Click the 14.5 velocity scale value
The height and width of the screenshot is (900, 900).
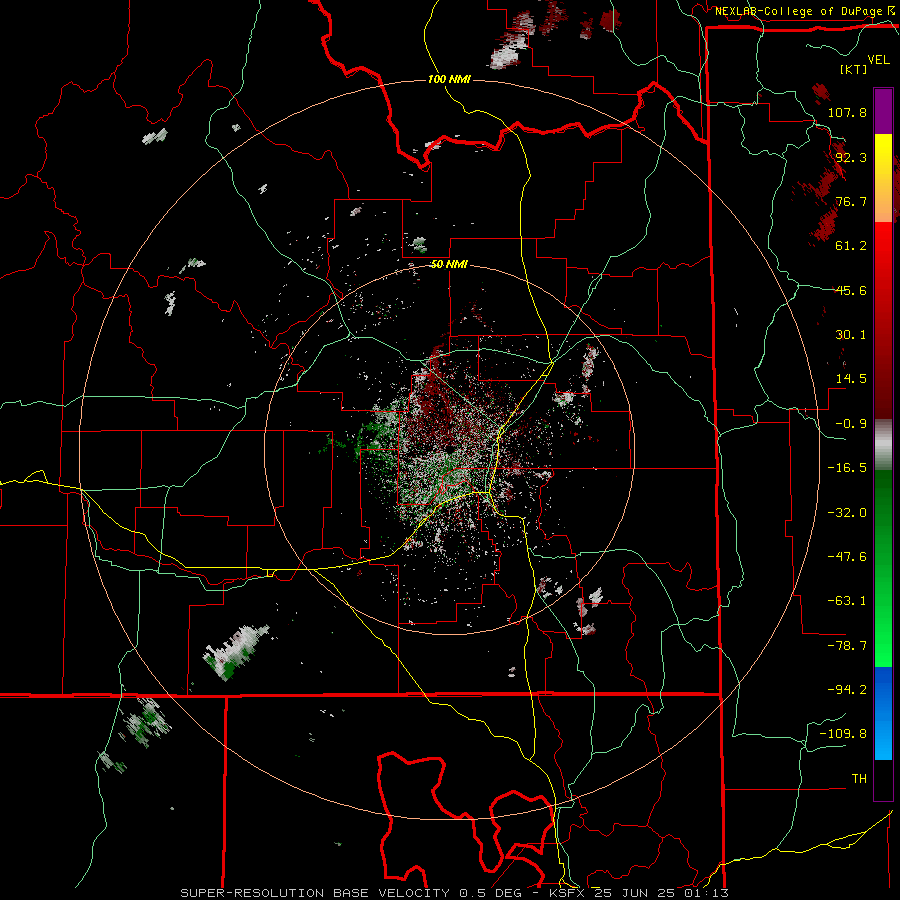pyautogui.click(x=851, y=379)
